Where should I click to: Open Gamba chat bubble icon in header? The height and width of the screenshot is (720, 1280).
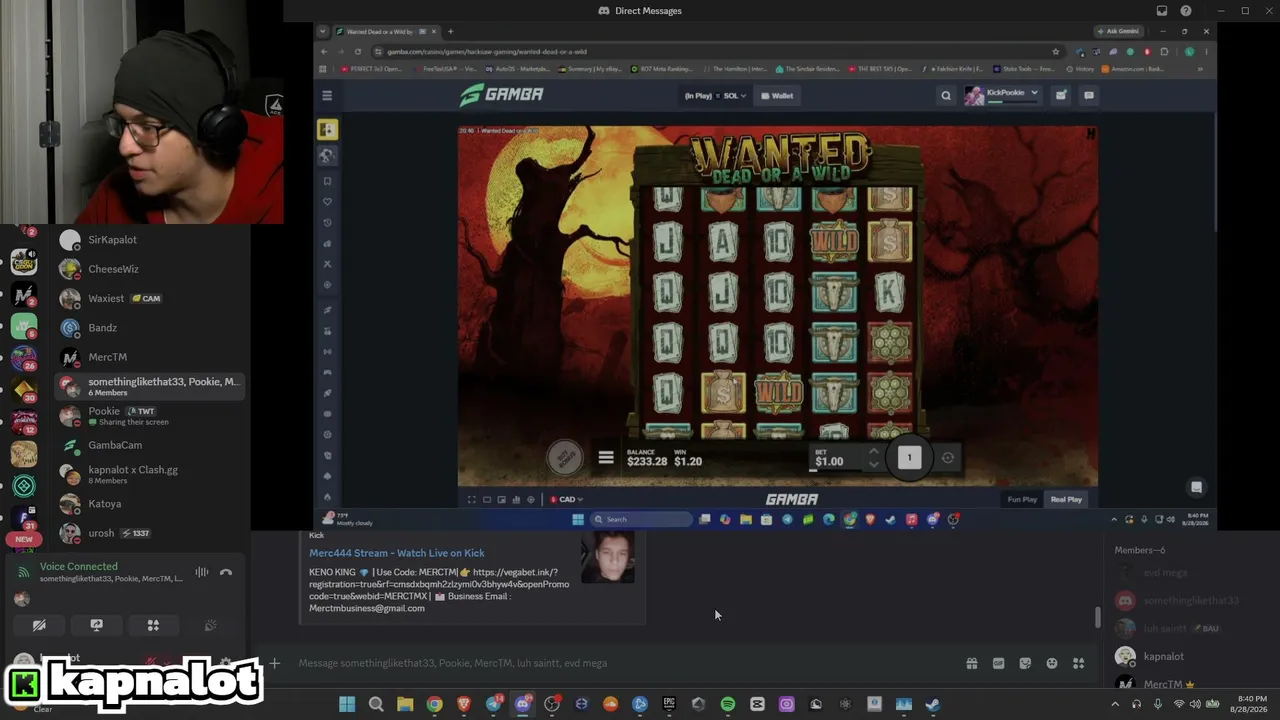[x=1089, y=96]
